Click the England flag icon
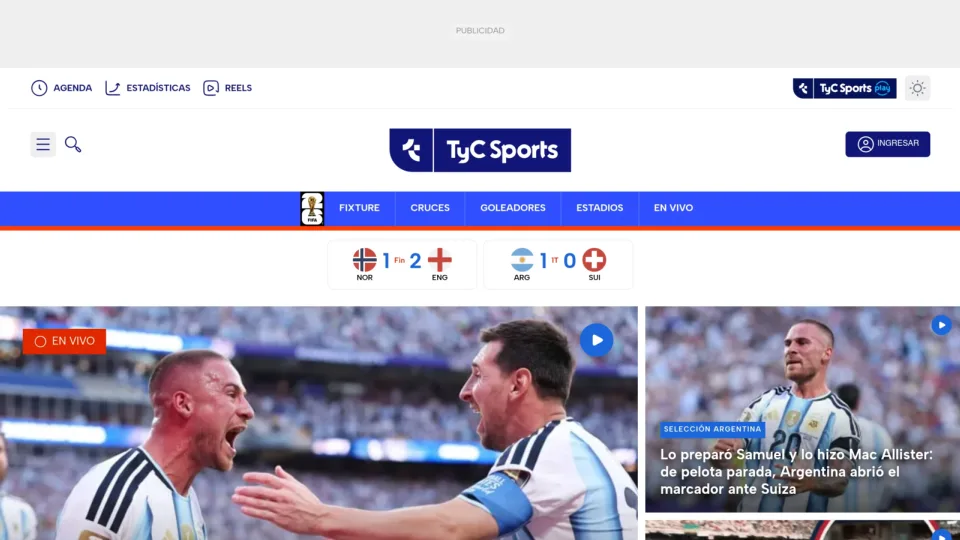 pyautogui.click(x=440, y=260)
